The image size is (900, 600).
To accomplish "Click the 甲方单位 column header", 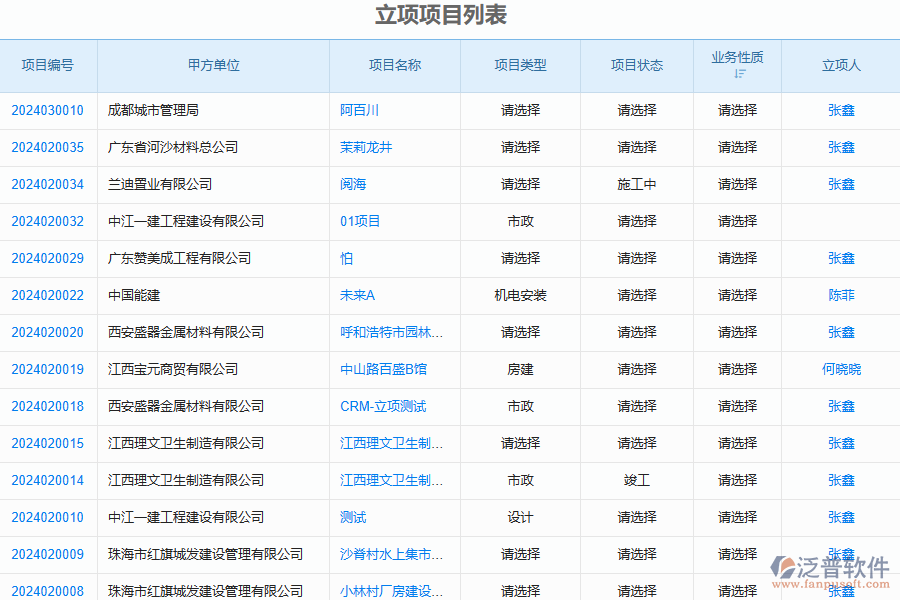I will 213,65.
